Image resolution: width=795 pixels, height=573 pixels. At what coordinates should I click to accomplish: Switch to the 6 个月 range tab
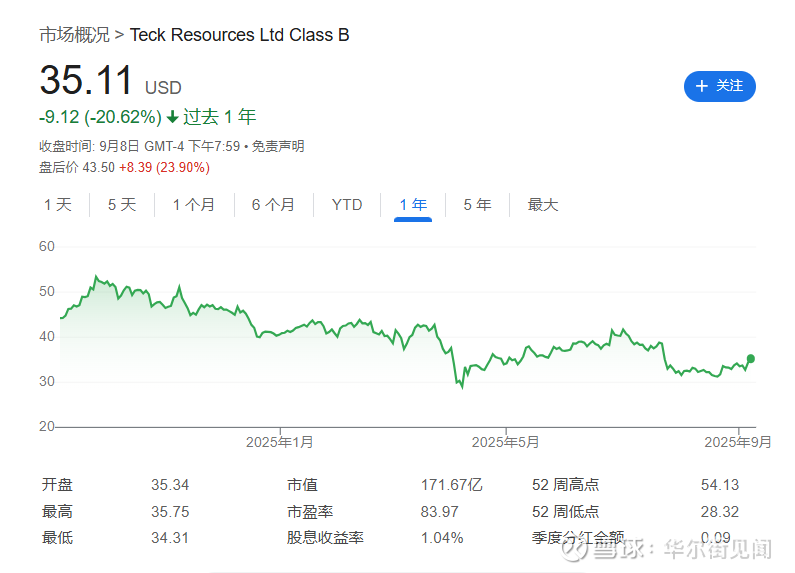click(x=273, y=205)
